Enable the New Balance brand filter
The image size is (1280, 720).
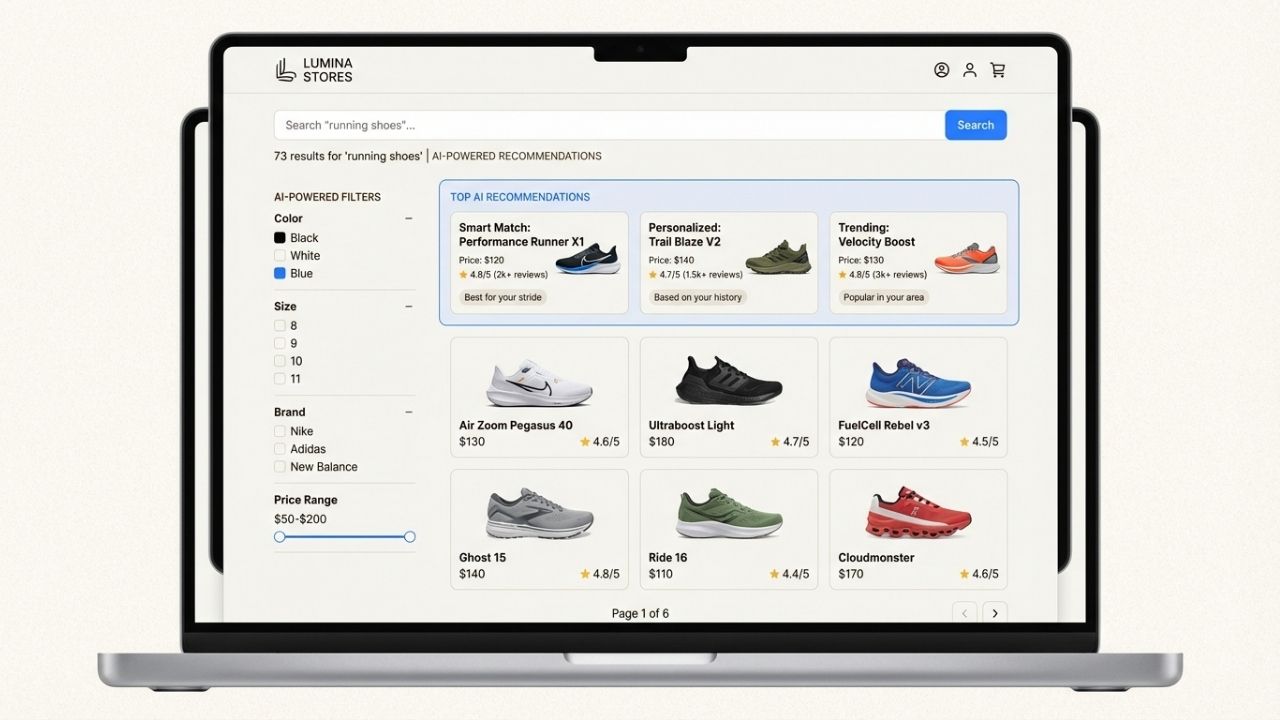pyautogui.click(x=280, y=467)
